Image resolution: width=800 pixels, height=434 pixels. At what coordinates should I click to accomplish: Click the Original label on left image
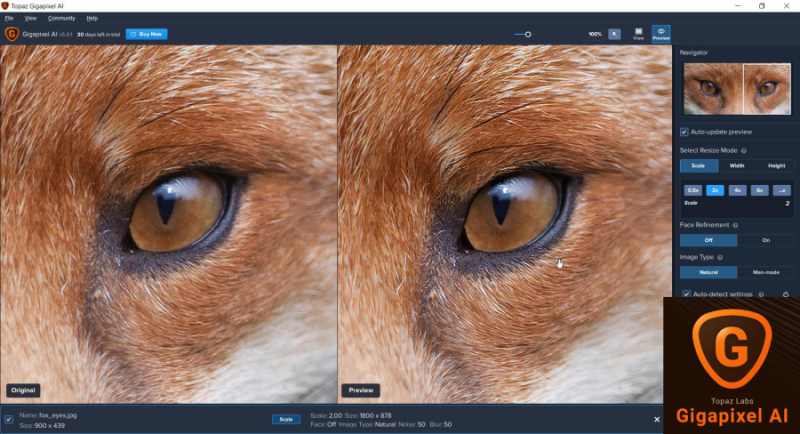(x=23, y=390)
